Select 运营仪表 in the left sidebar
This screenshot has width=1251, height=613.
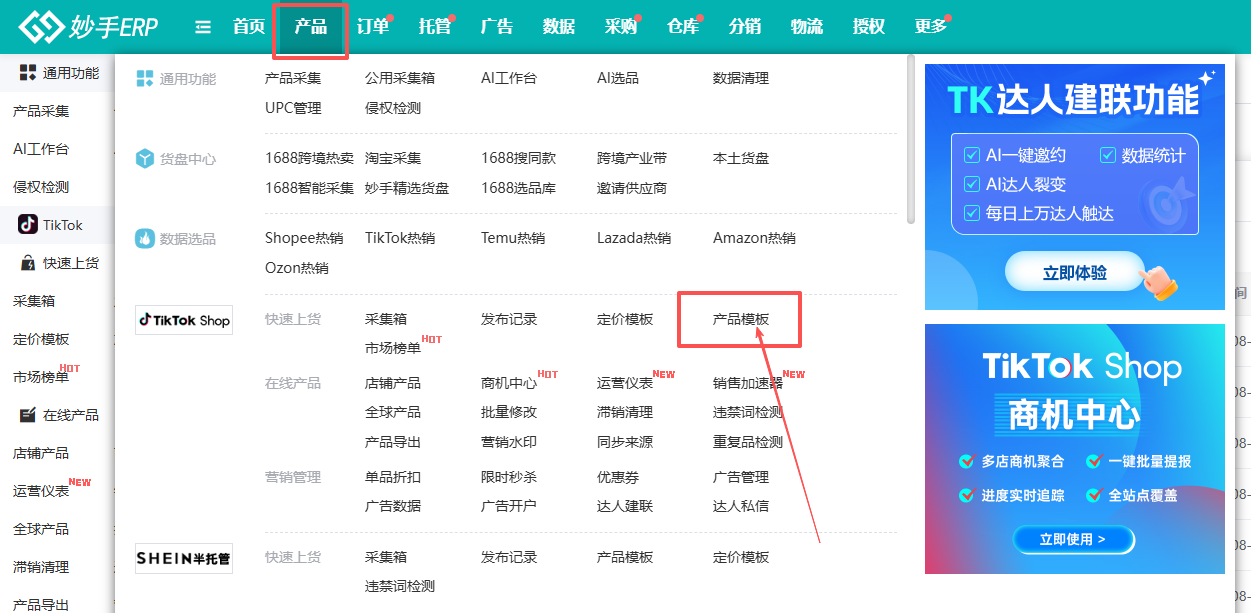click(x=41, y=491)
